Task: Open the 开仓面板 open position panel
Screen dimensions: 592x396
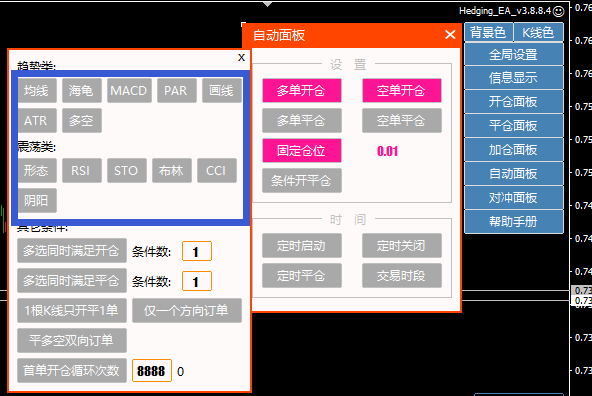Action: [x=514, y=102]
